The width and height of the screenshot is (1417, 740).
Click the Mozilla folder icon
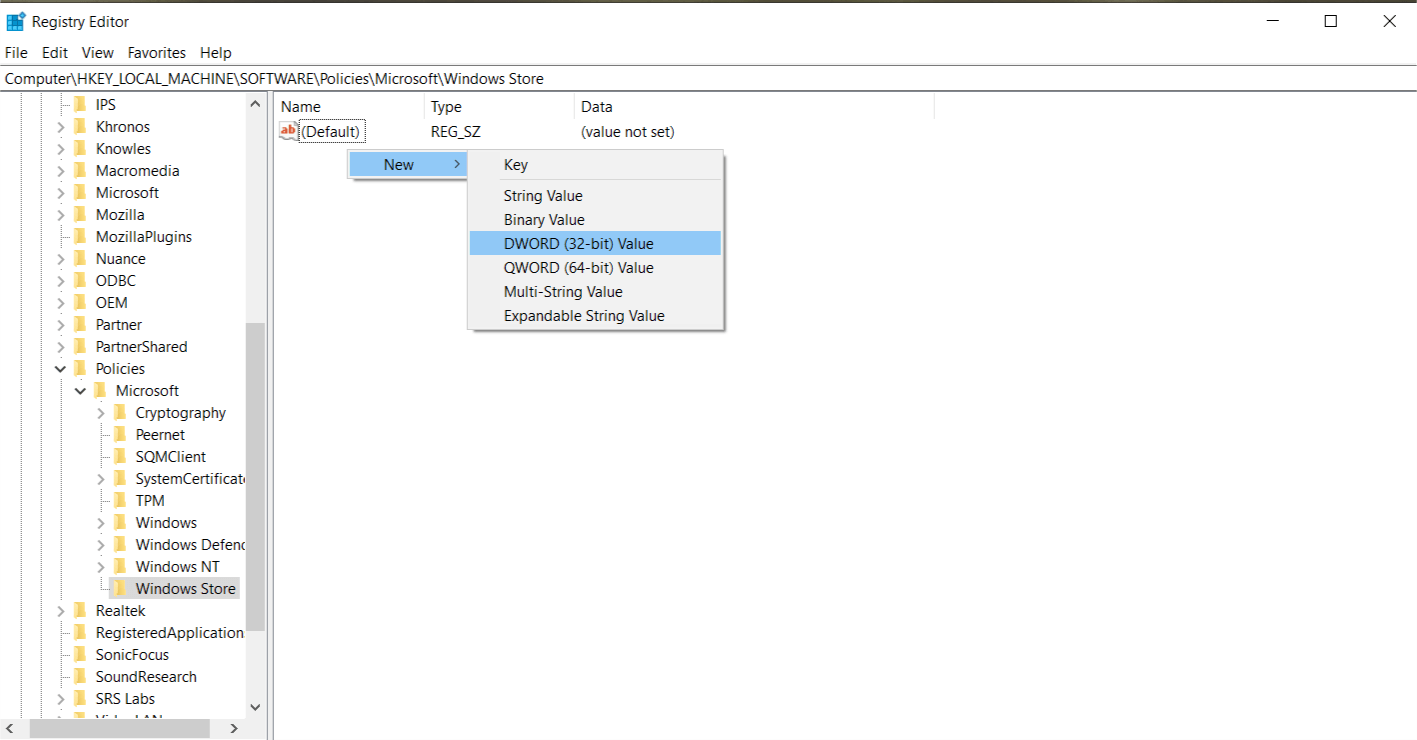point(80,214)
